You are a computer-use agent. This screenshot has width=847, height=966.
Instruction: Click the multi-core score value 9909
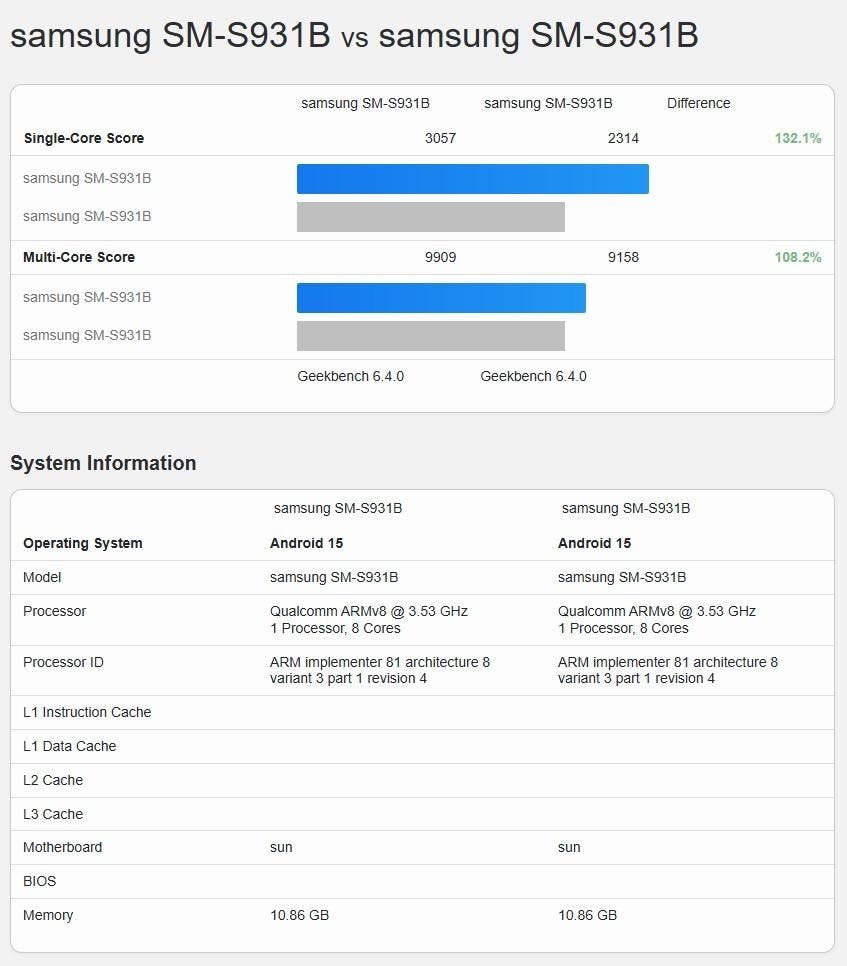pos(440,257)
